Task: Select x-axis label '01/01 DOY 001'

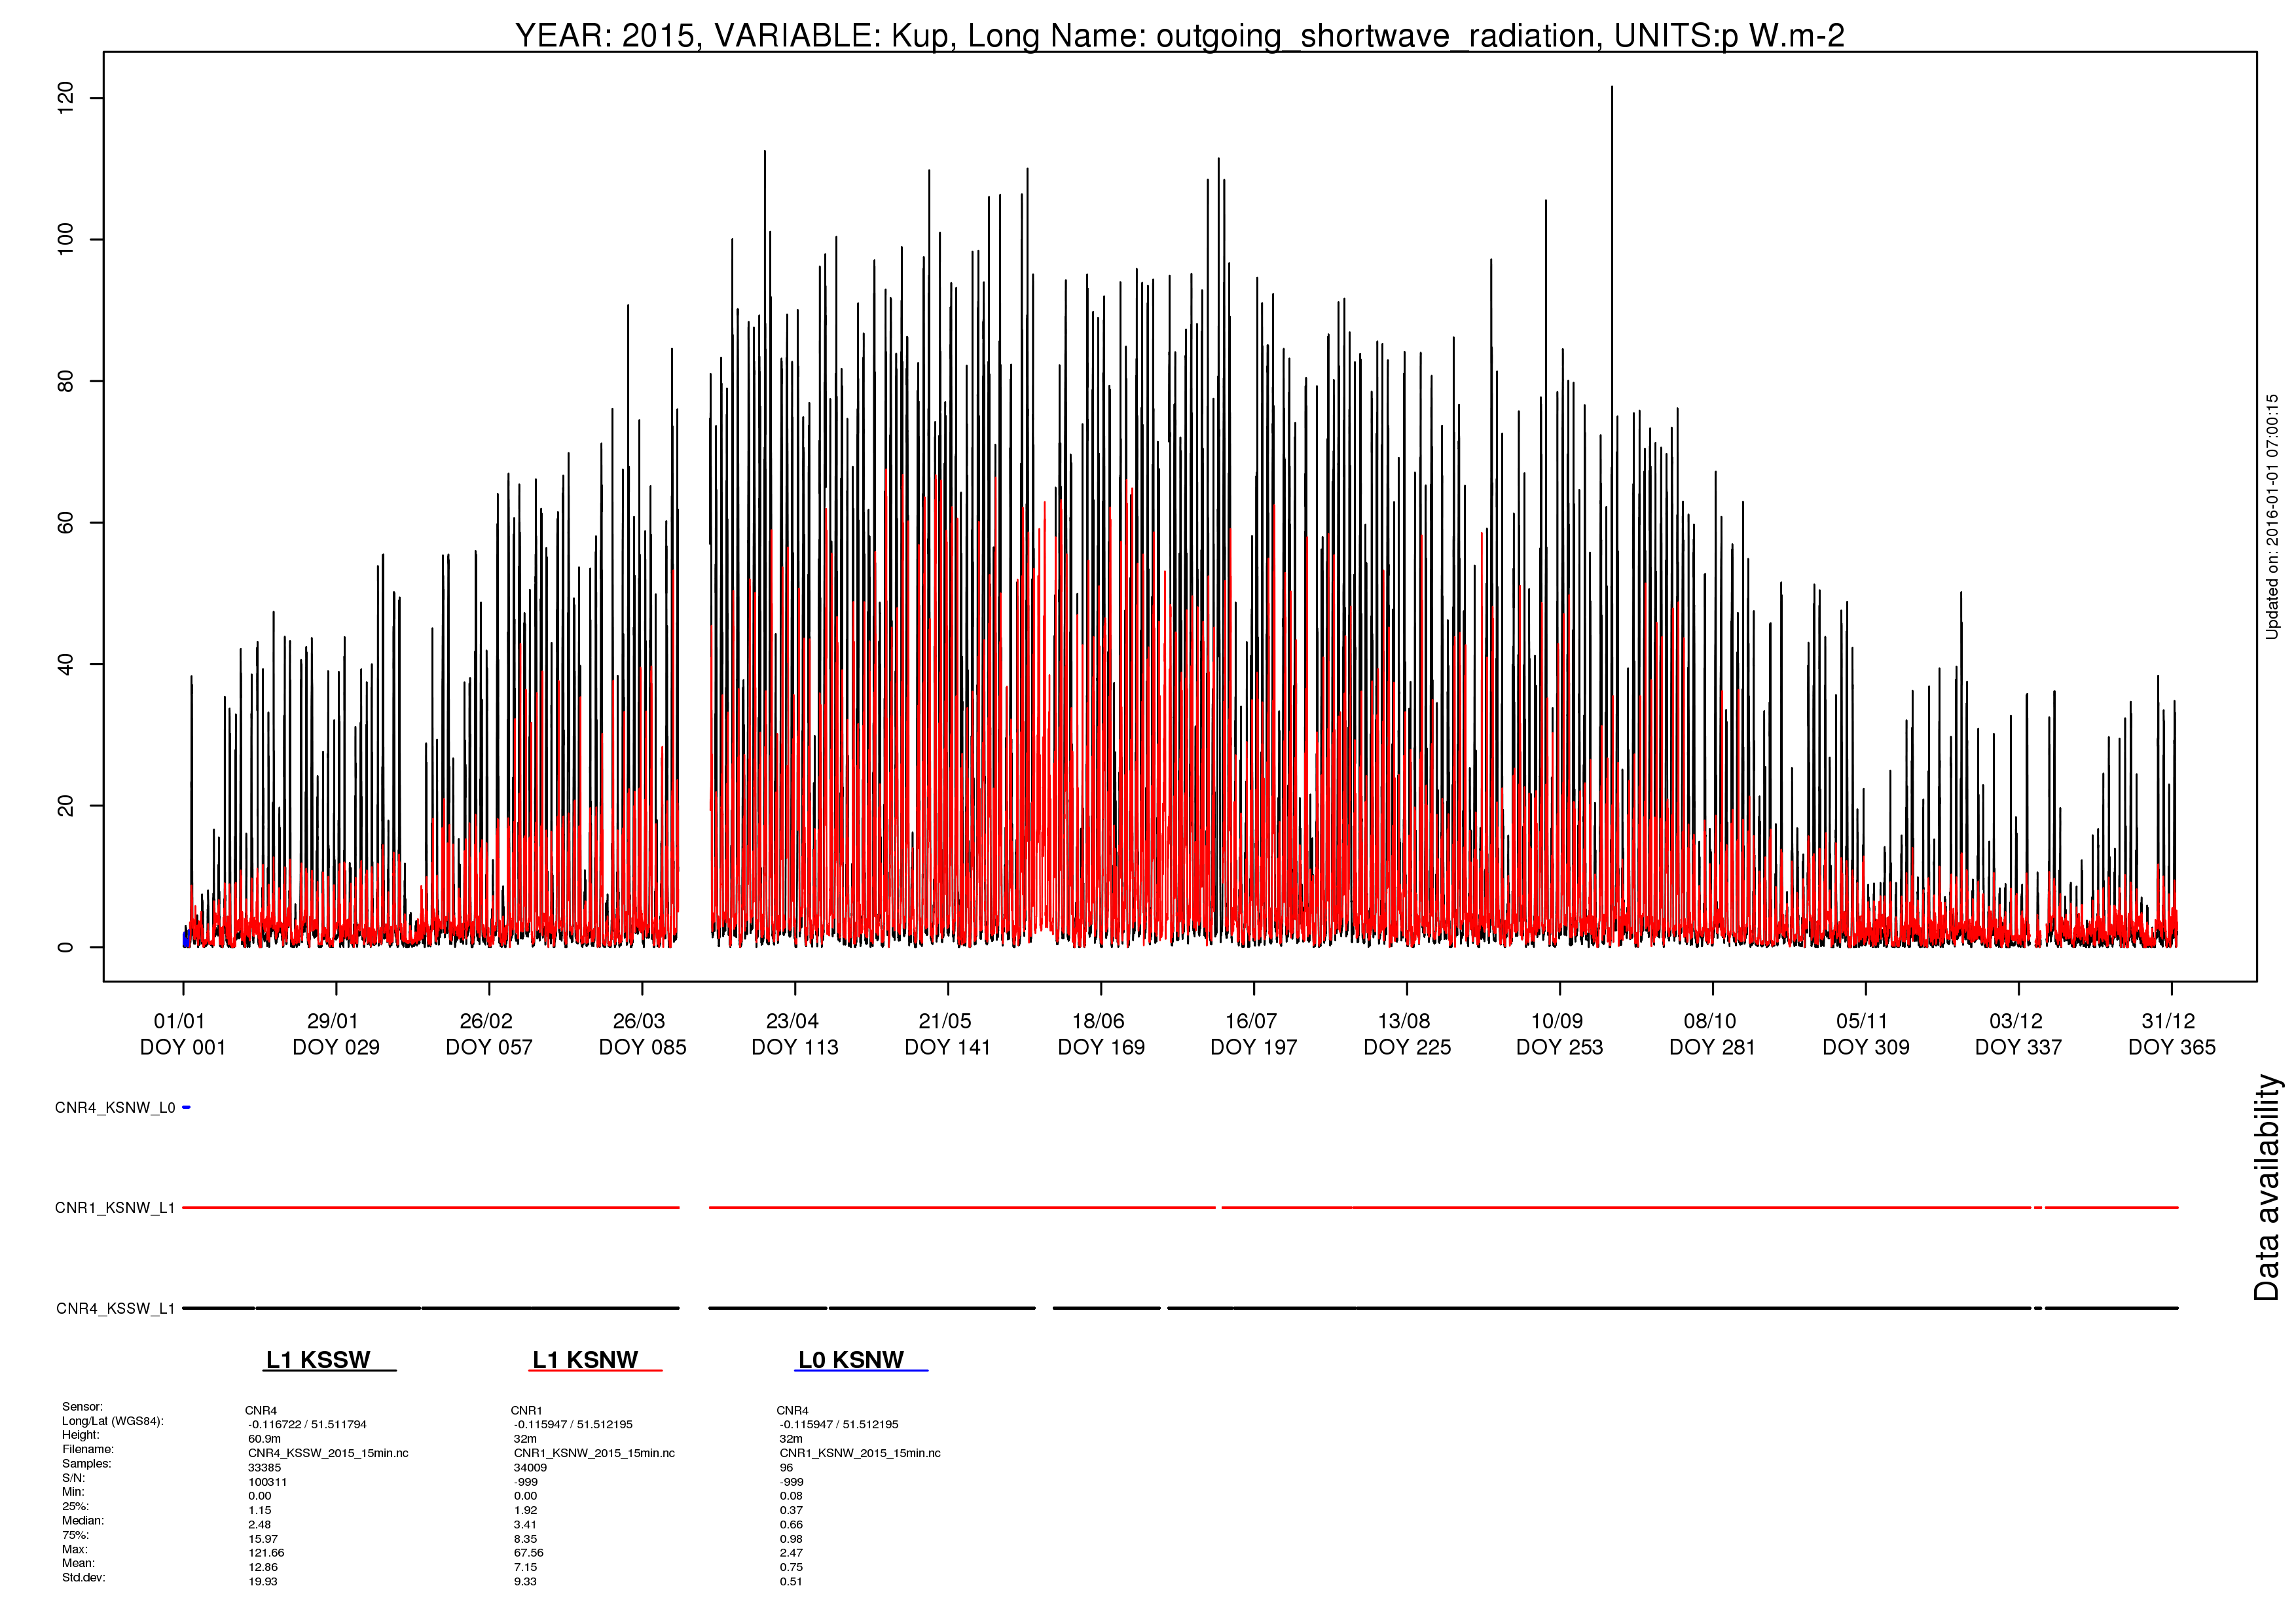Action: coord(182,1034)
